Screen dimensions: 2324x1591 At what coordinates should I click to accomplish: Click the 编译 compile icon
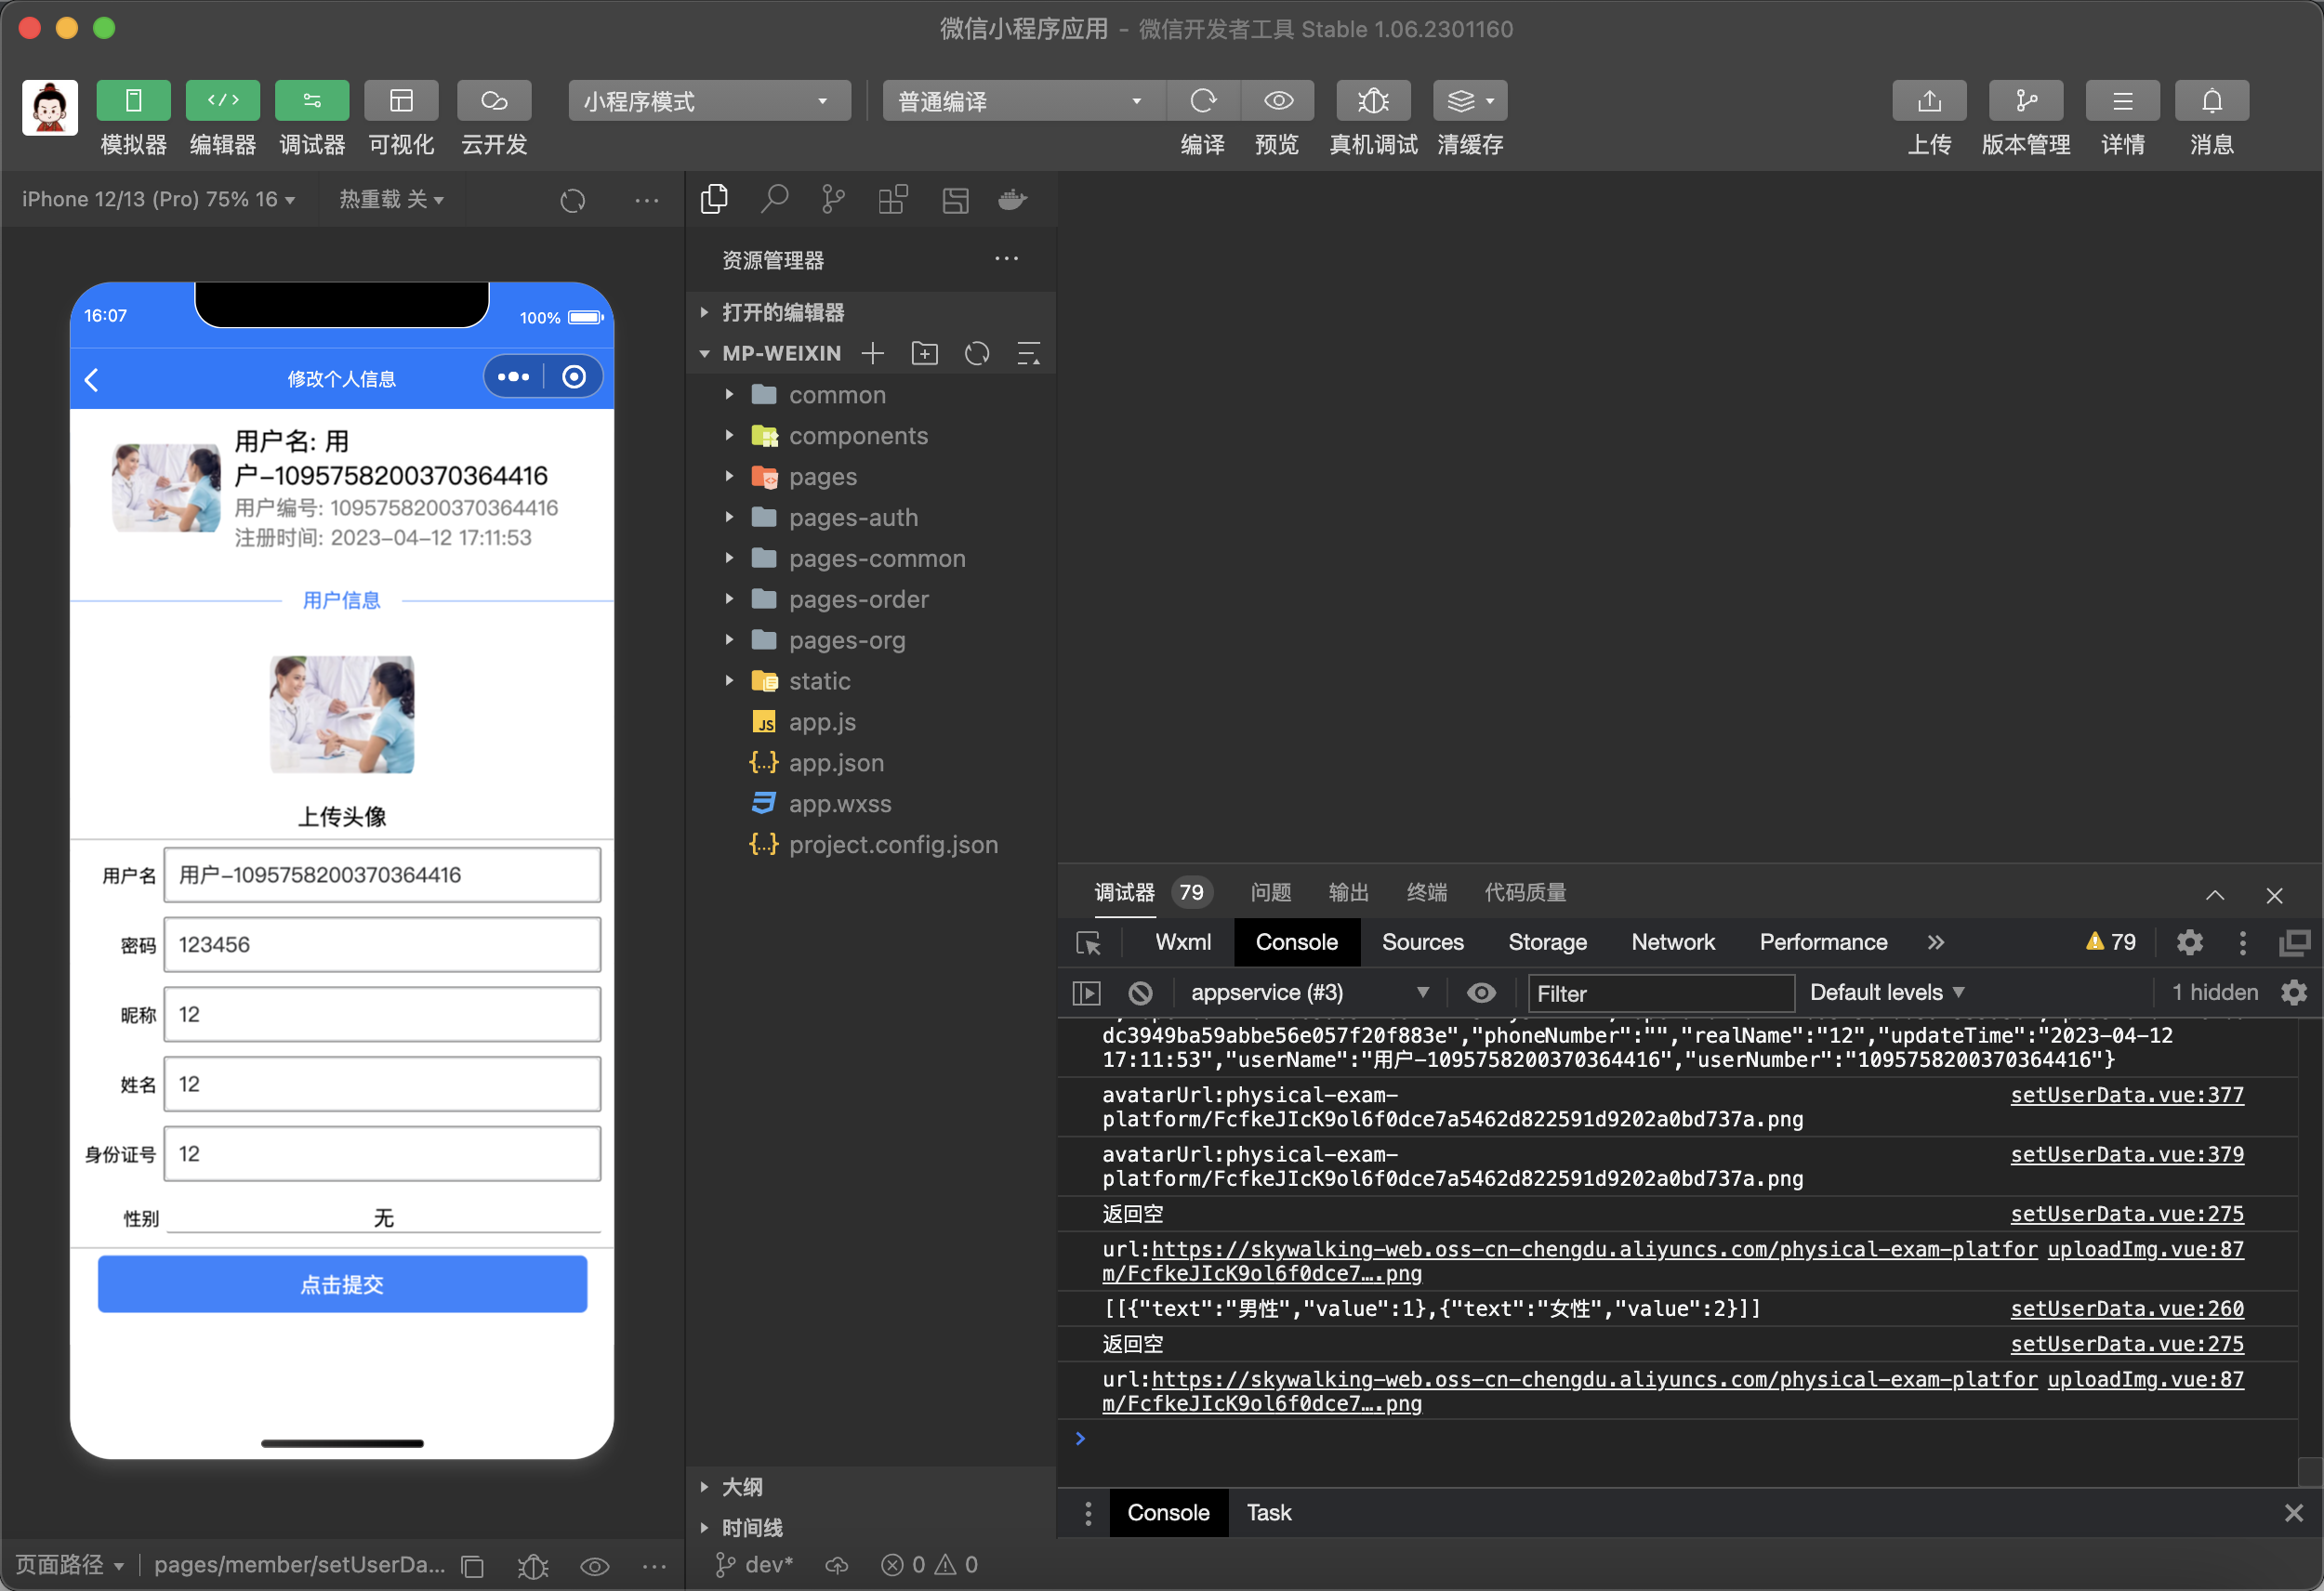1202,100
